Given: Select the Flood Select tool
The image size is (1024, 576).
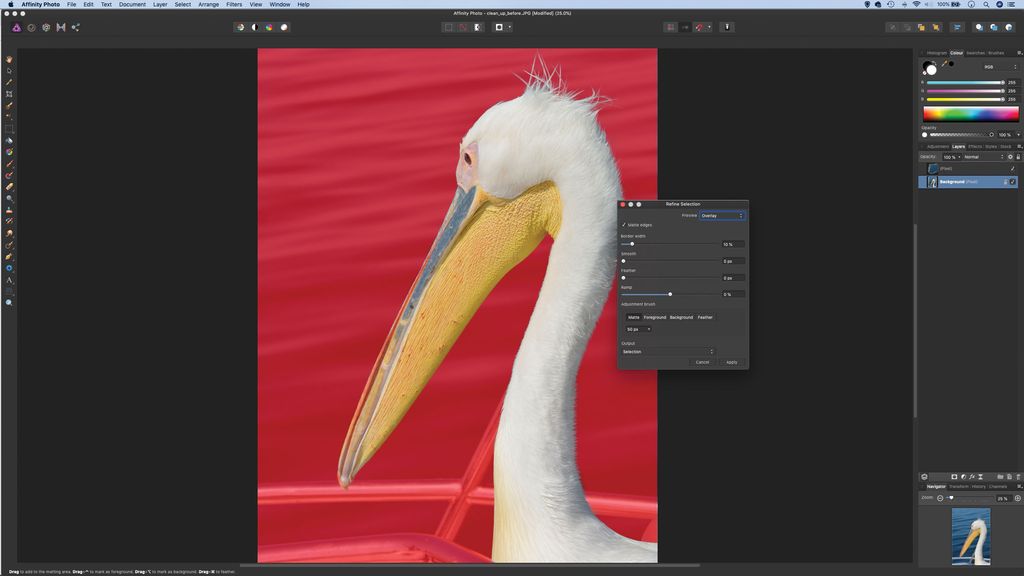Looking at the screenshot, I should coord(8,117).
